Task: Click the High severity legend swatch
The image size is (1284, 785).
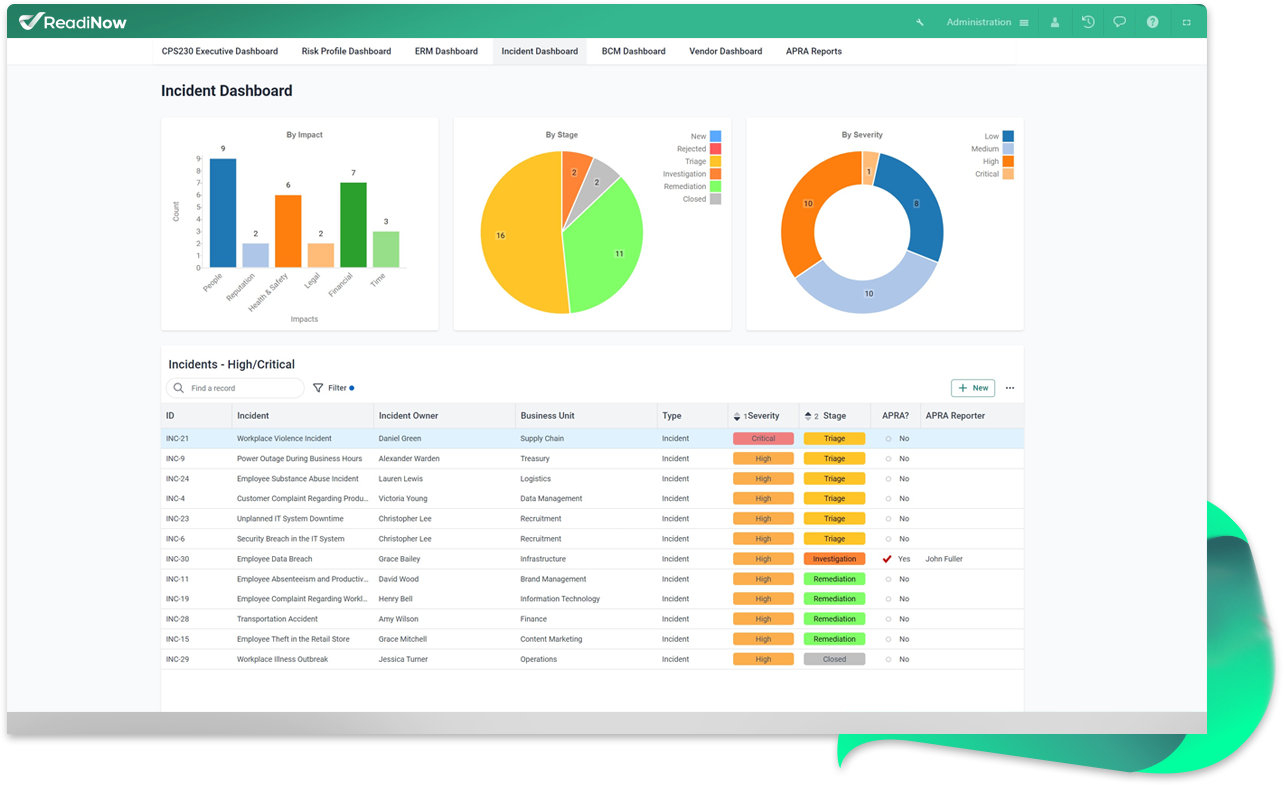Action: (x=1008, y=161)
